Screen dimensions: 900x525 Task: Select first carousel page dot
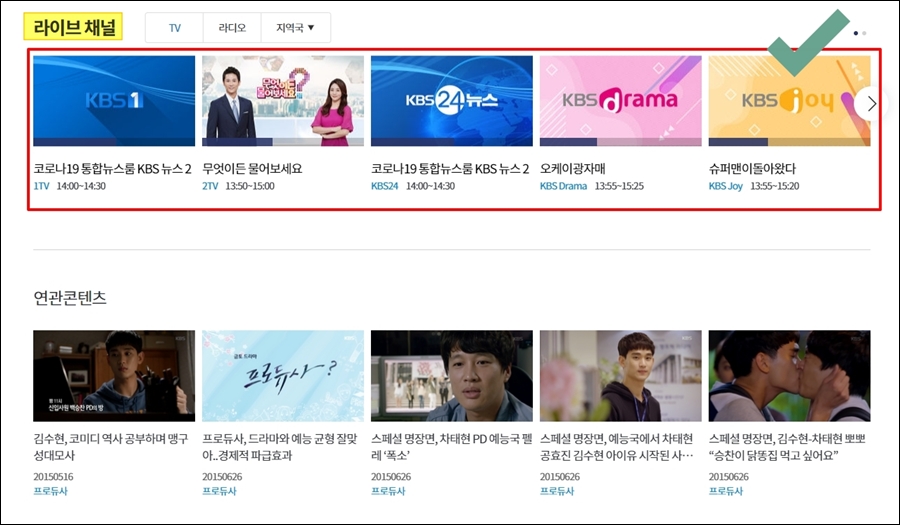click(855, 33)
